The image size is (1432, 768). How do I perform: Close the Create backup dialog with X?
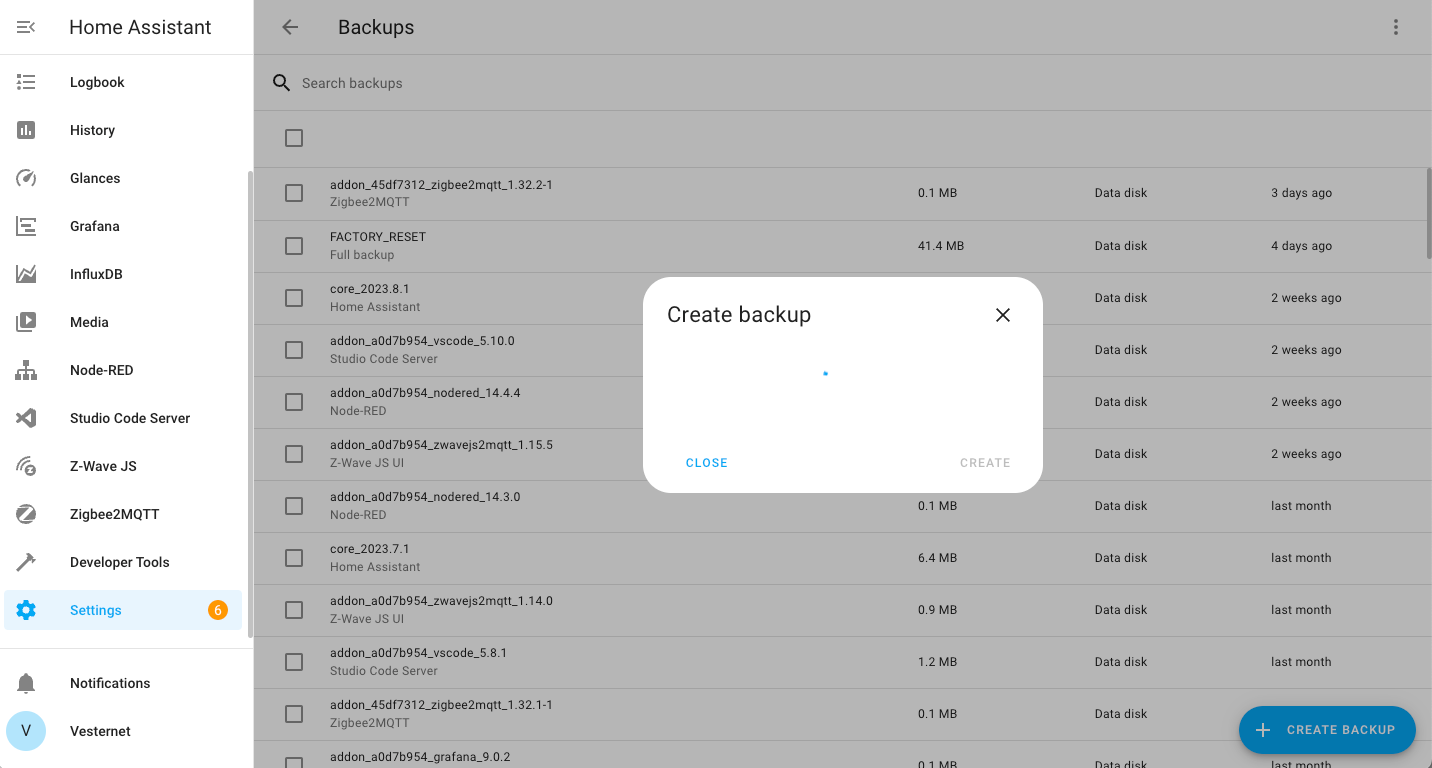(1003, 315)
